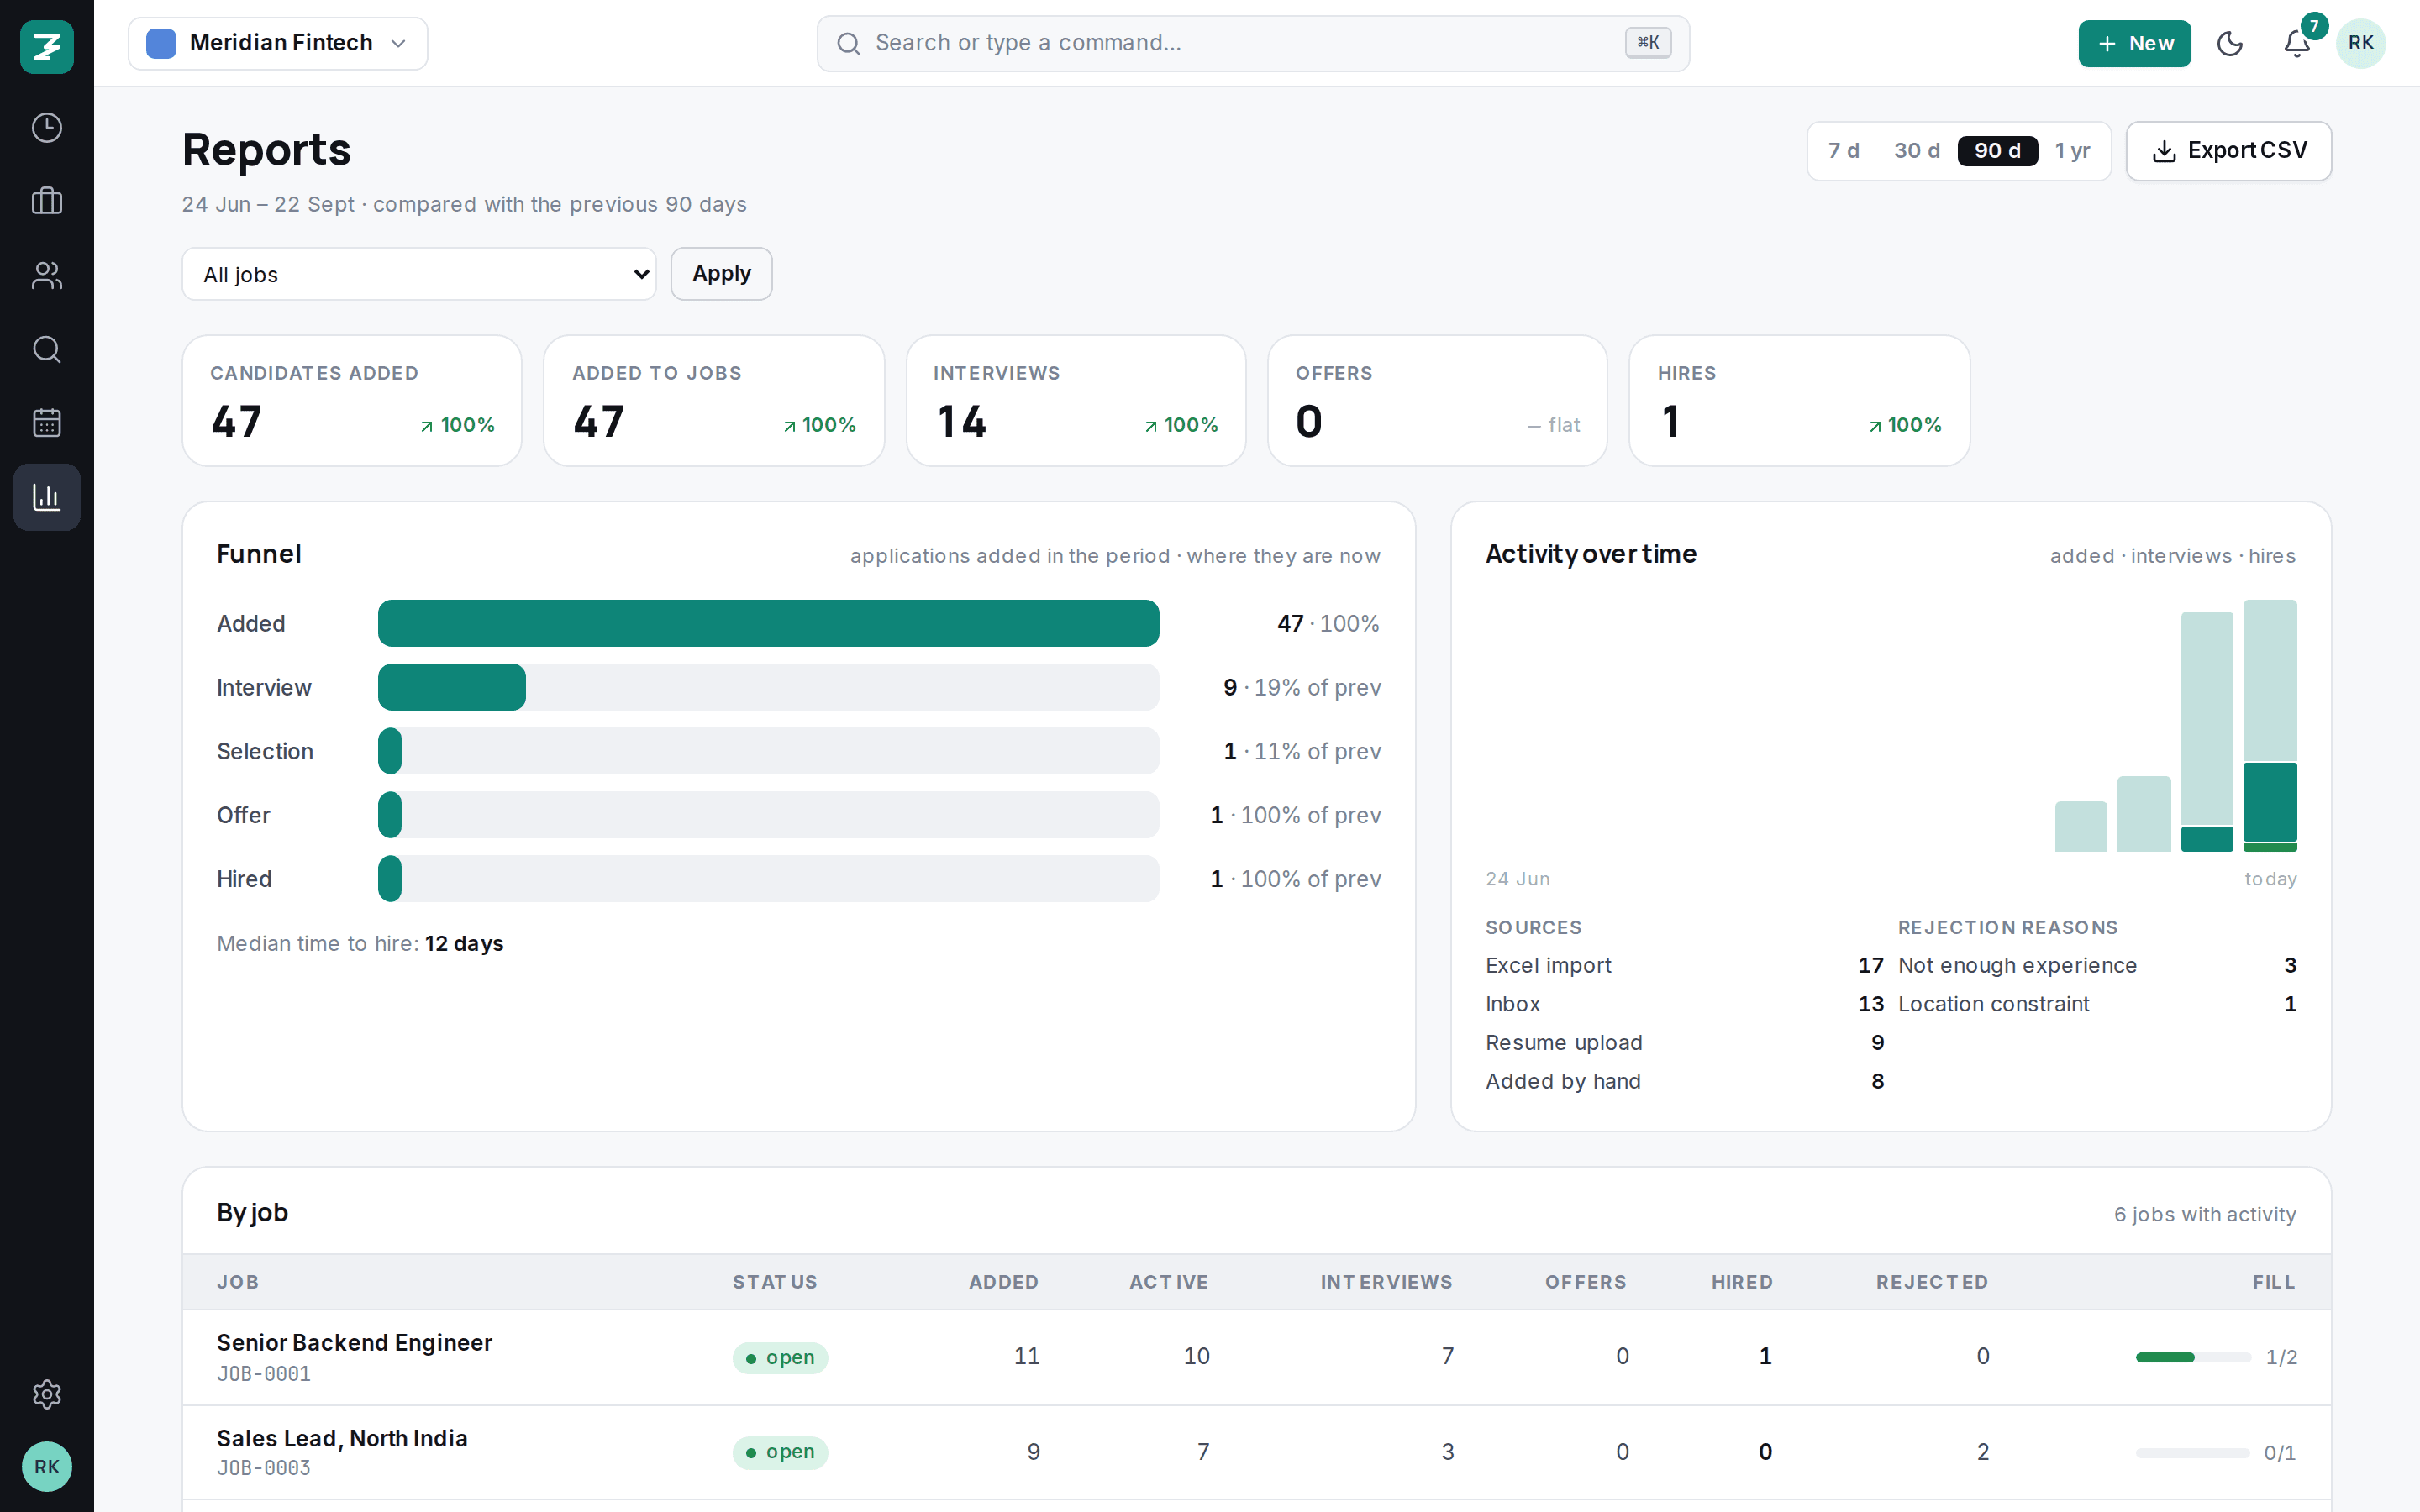Click Not enough experience rejection reason
Image resolution: width=2420 pixels, height=1512 pixels.
coord(2097,965)
